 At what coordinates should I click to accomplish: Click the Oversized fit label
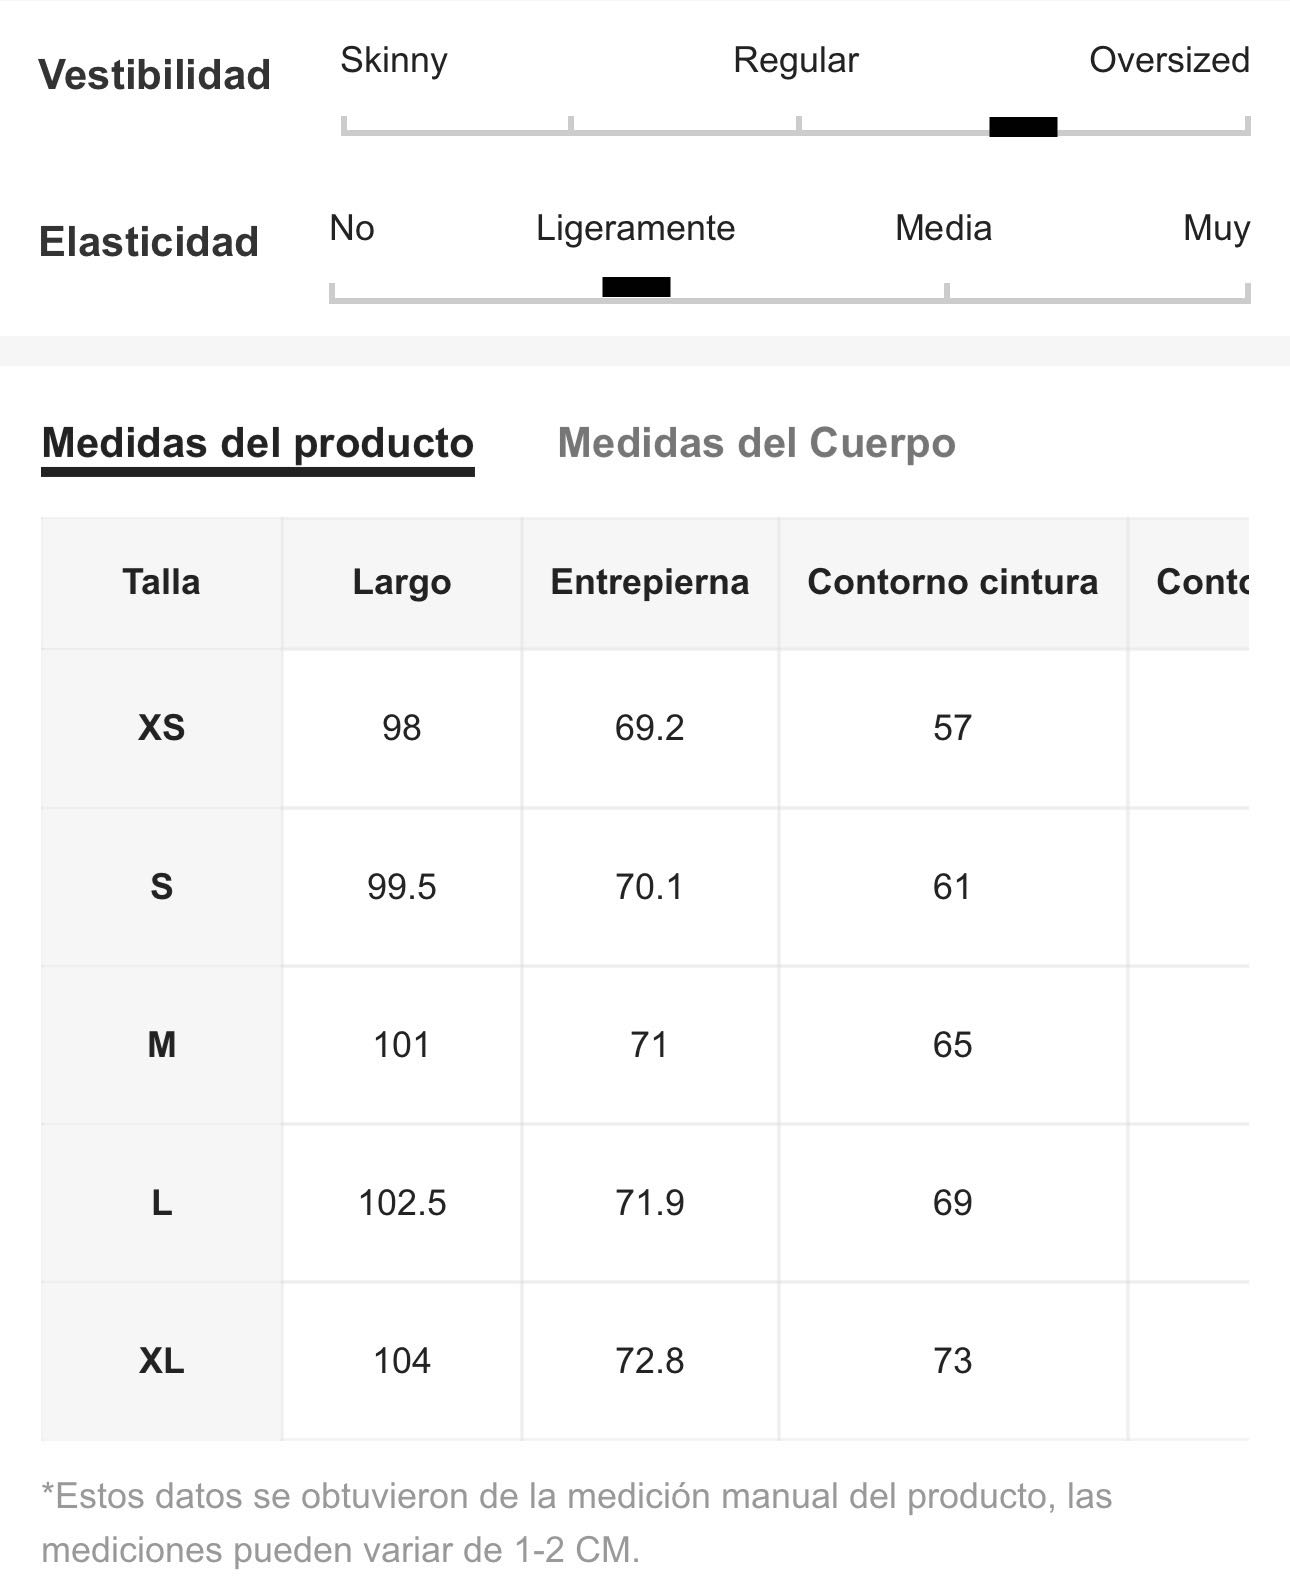point(1169,60)
